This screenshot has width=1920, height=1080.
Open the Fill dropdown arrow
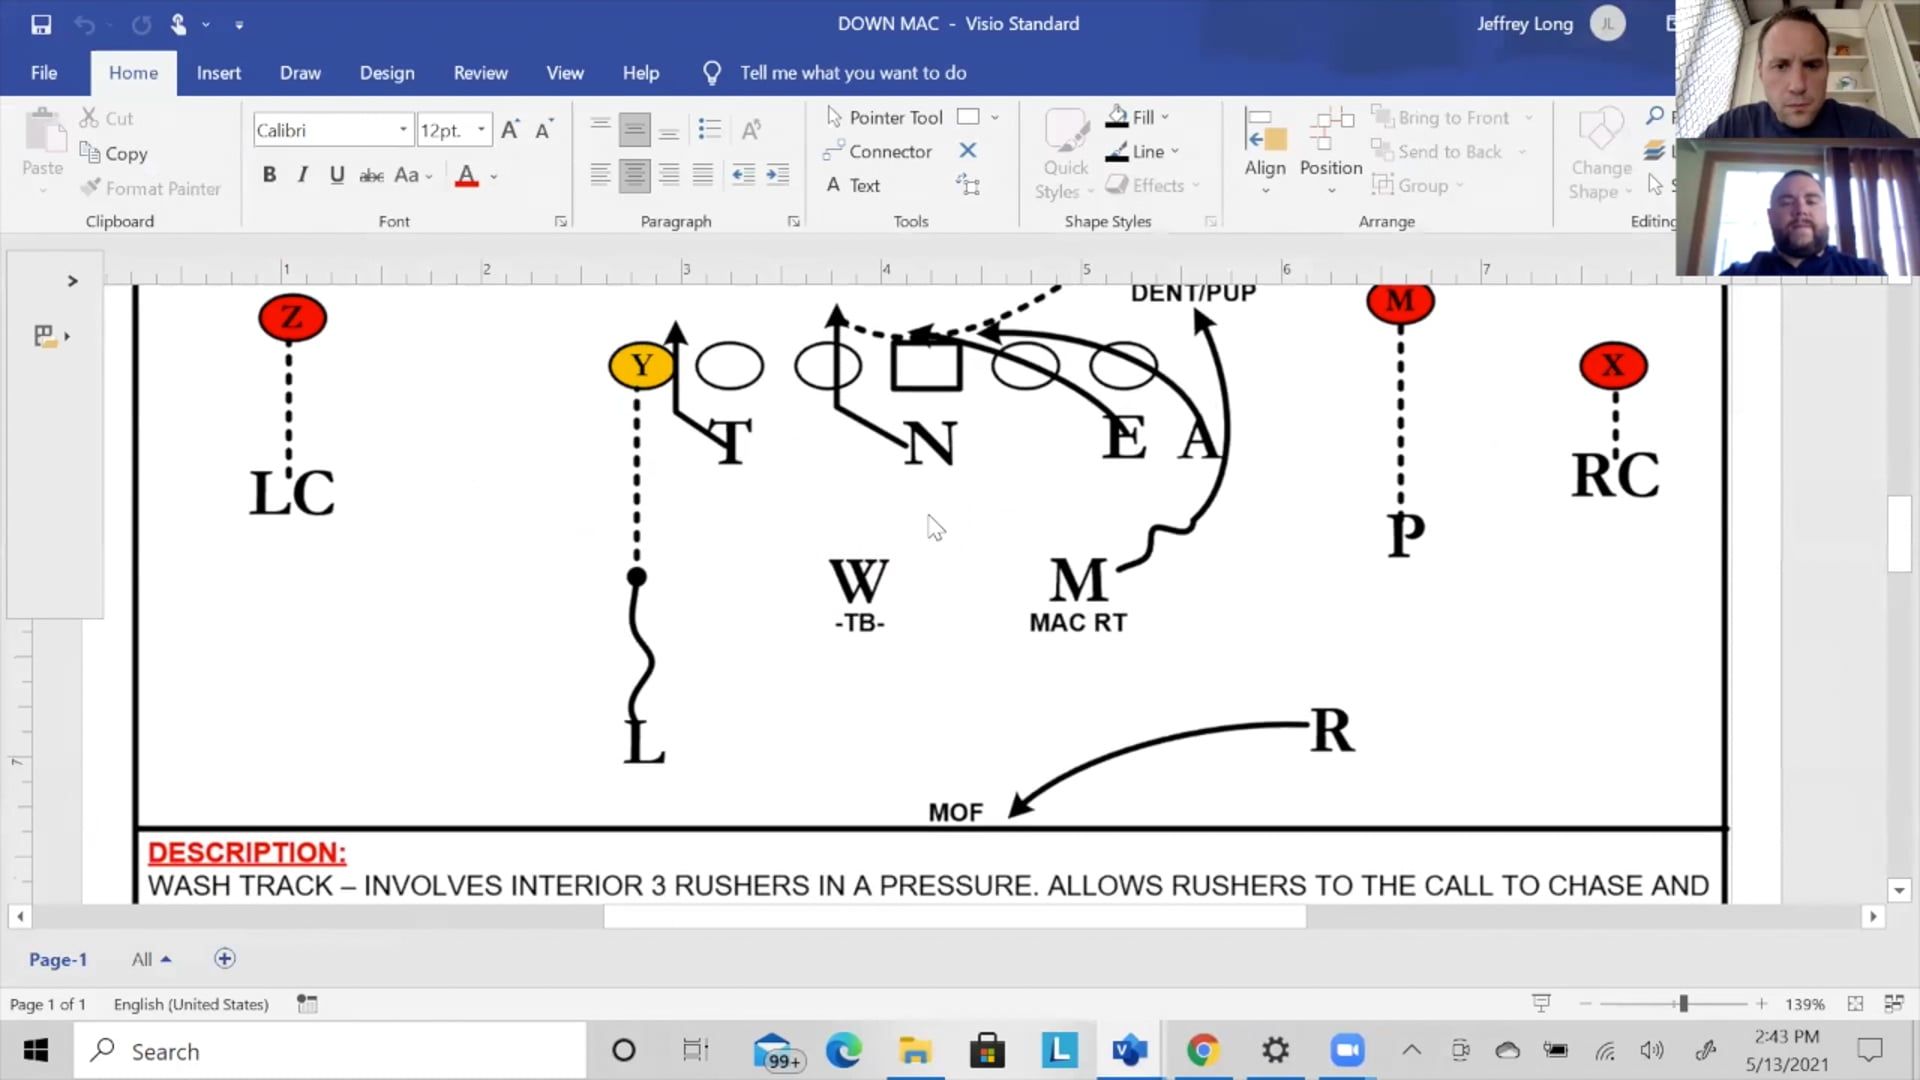[x=1166, y=117]
